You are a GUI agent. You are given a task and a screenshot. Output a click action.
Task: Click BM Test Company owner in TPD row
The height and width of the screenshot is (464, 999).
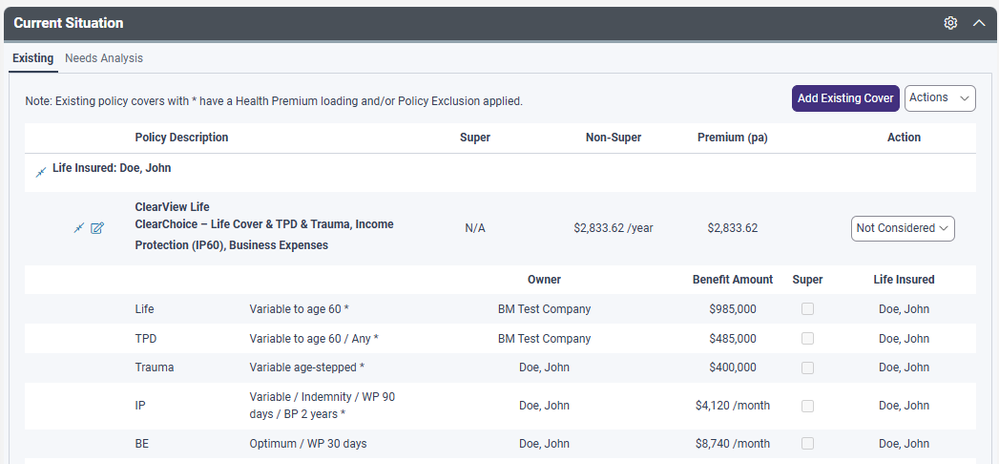click(x=544, y=339)
